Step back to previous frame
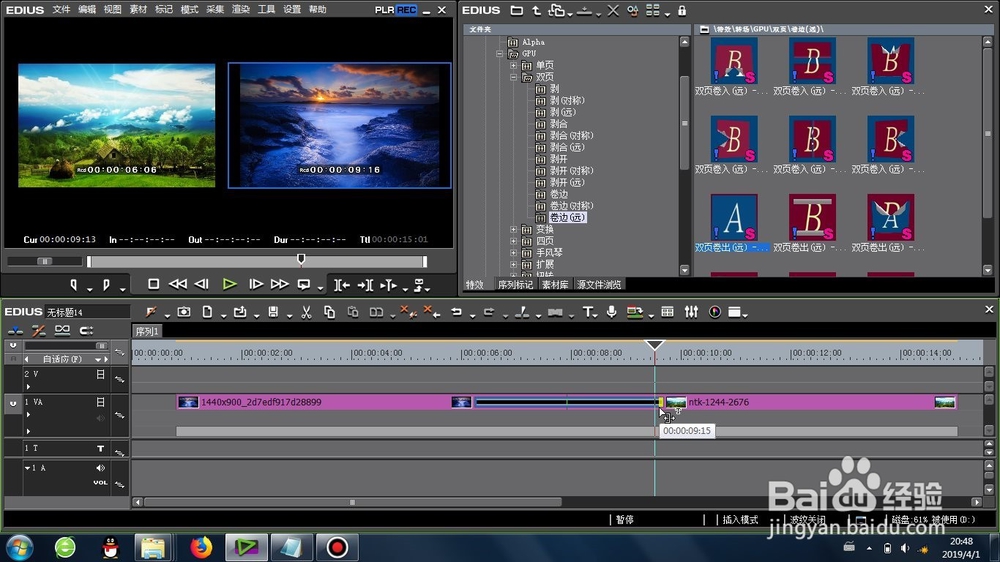1000x562 pixels. (x=202, y=284)
